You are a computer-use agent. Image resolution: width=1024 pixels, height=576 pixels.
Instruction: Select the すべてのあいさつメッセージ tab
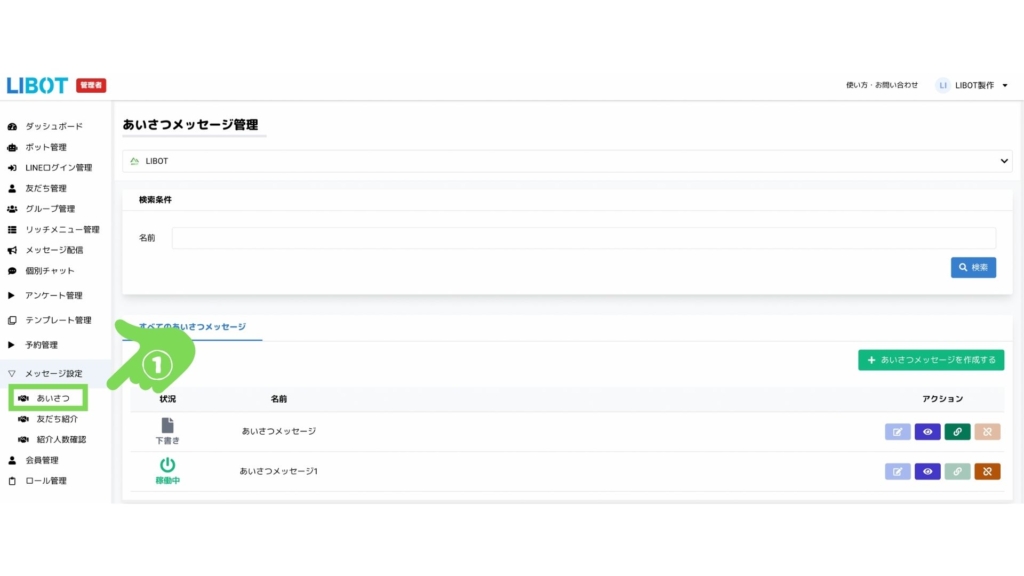click(192, 327)
